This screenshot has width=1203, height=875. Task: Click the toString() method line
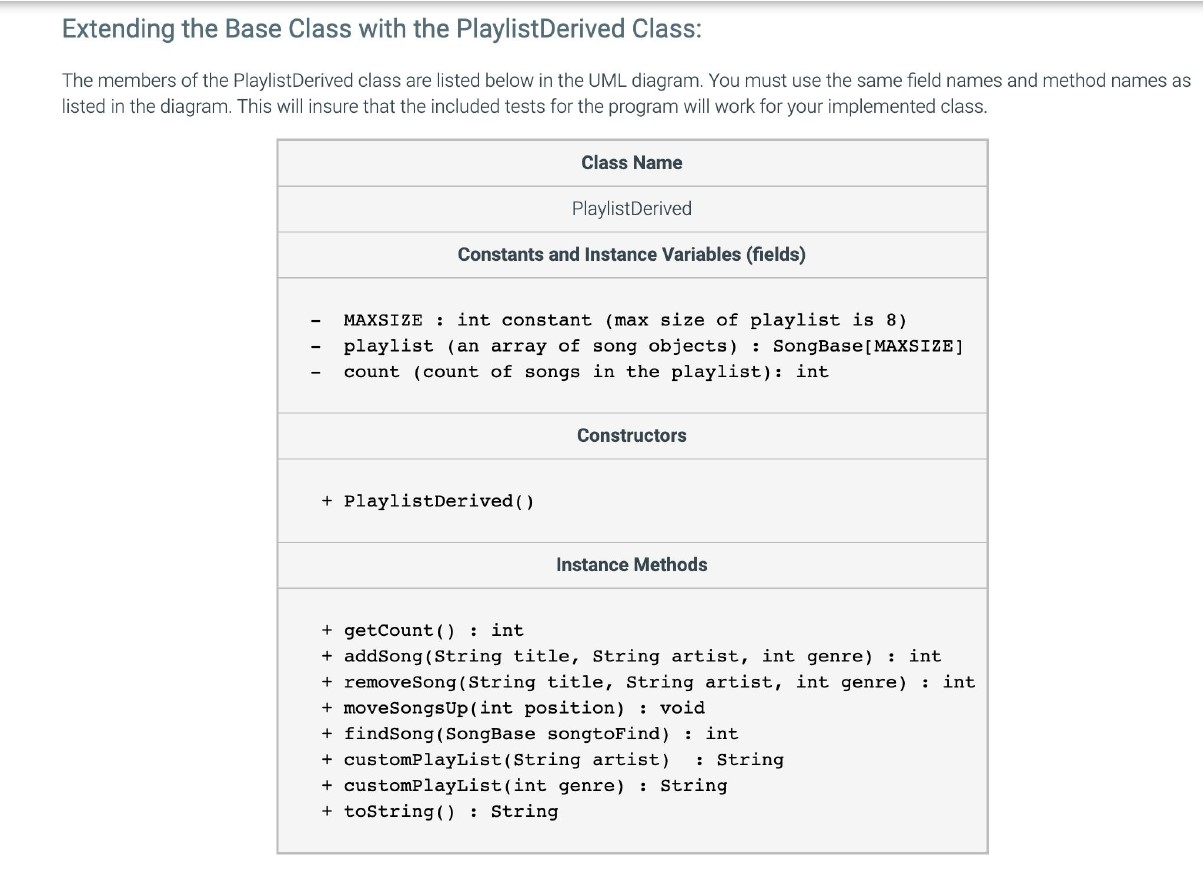450,812
